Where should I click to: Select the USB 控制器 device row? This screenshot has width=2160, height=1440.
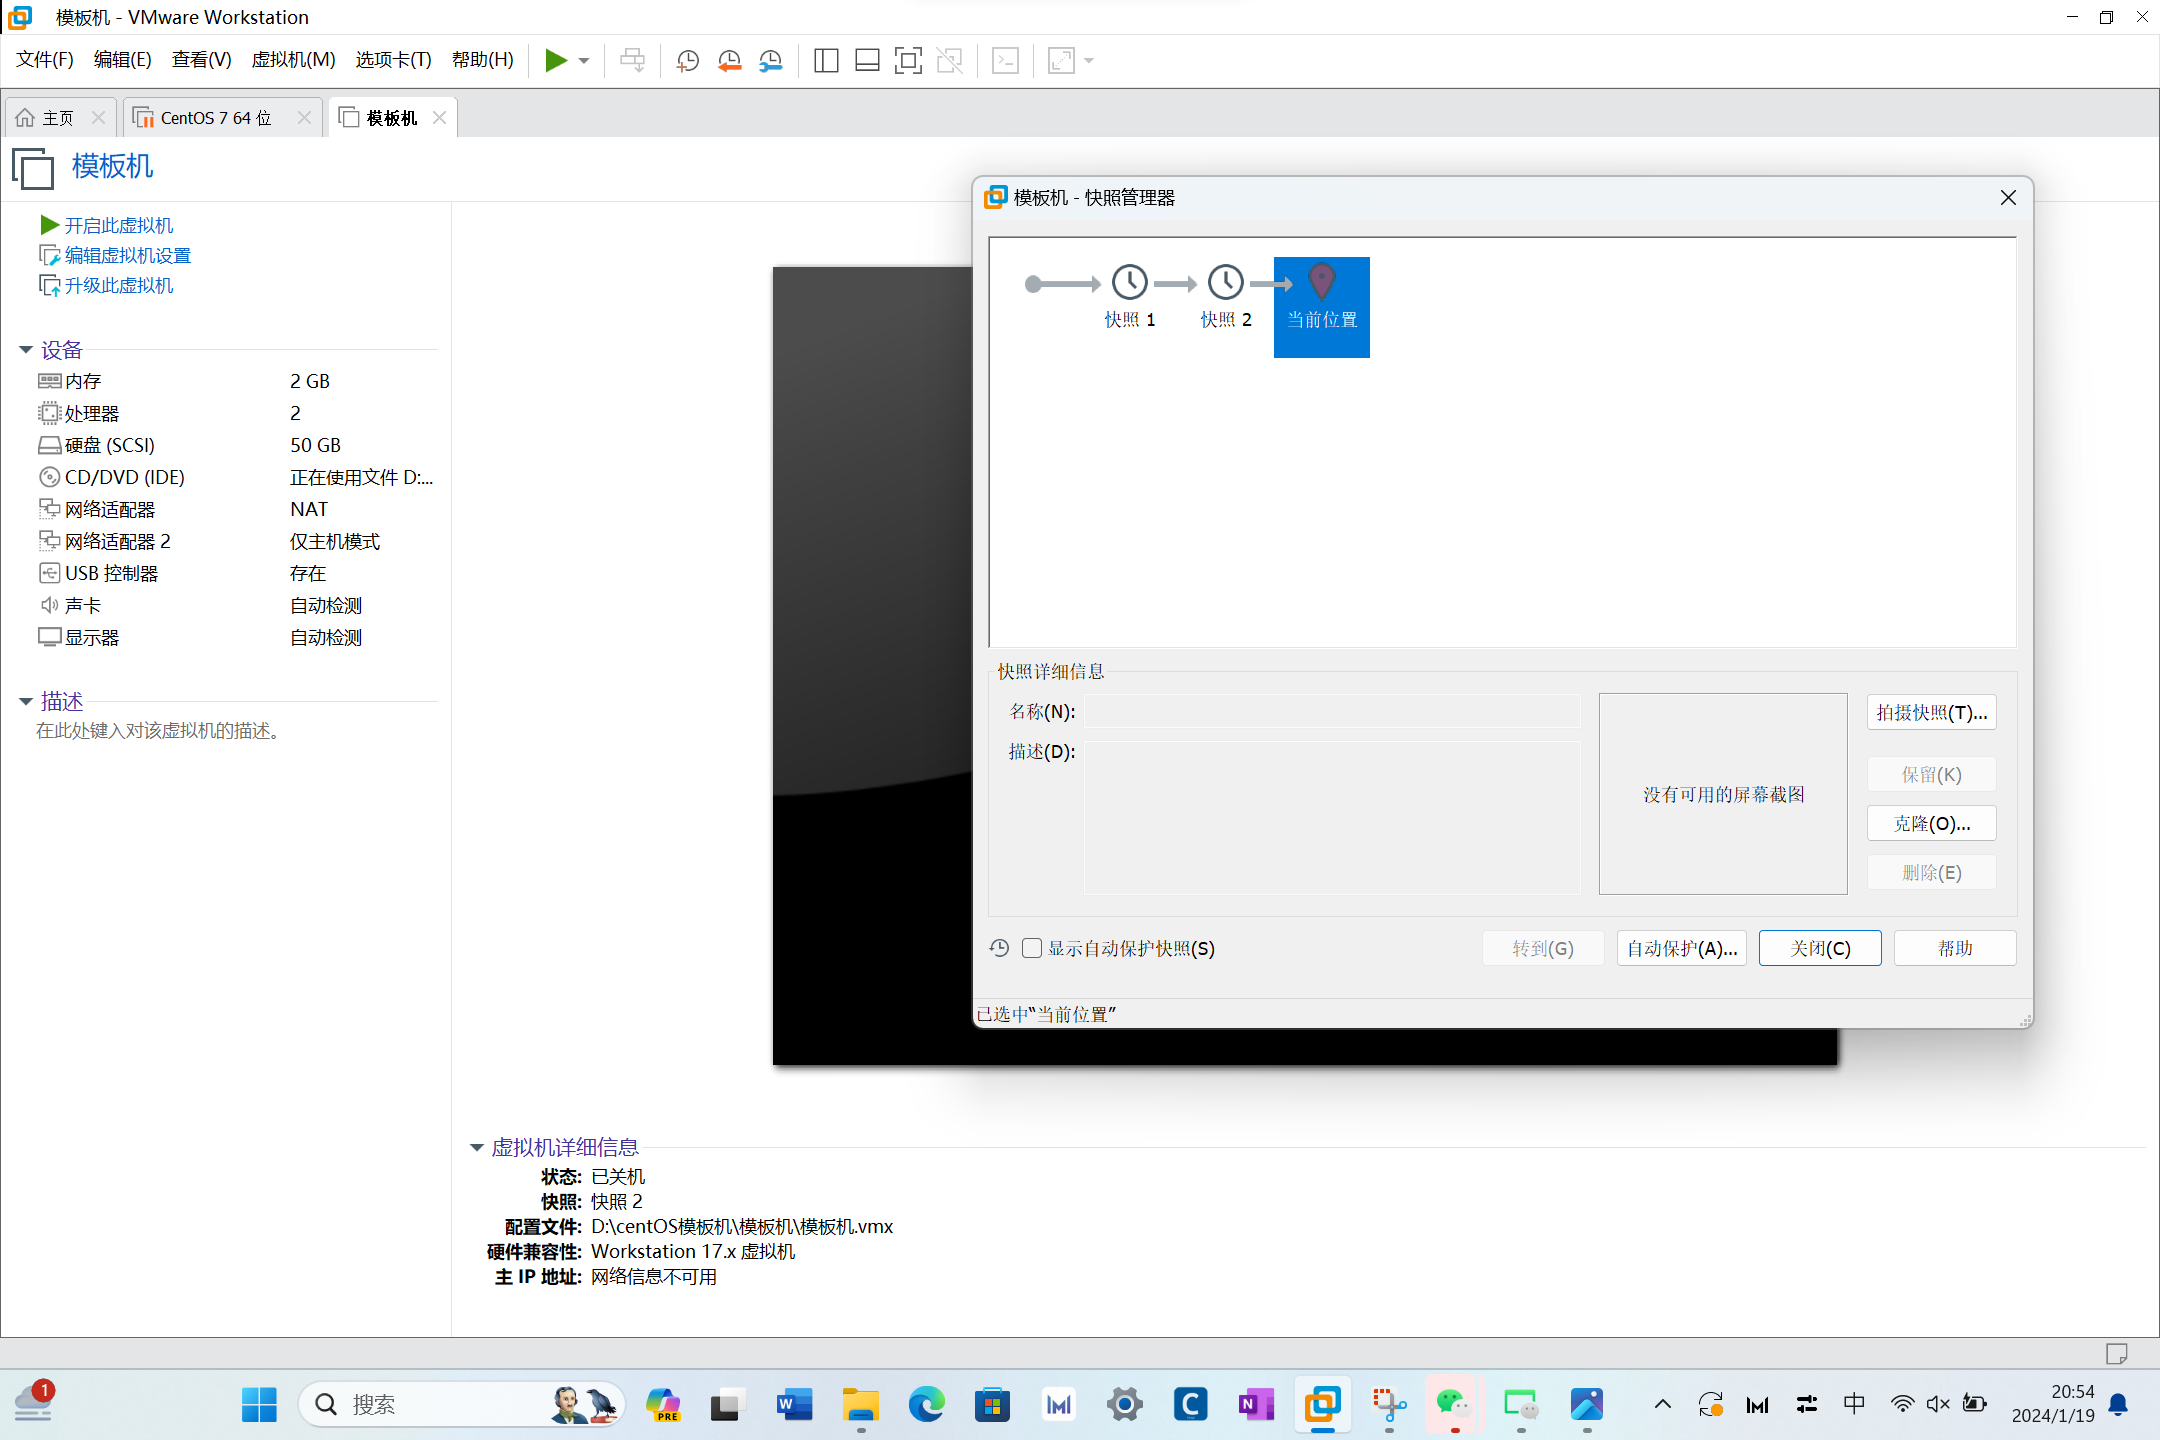[236, 574]
